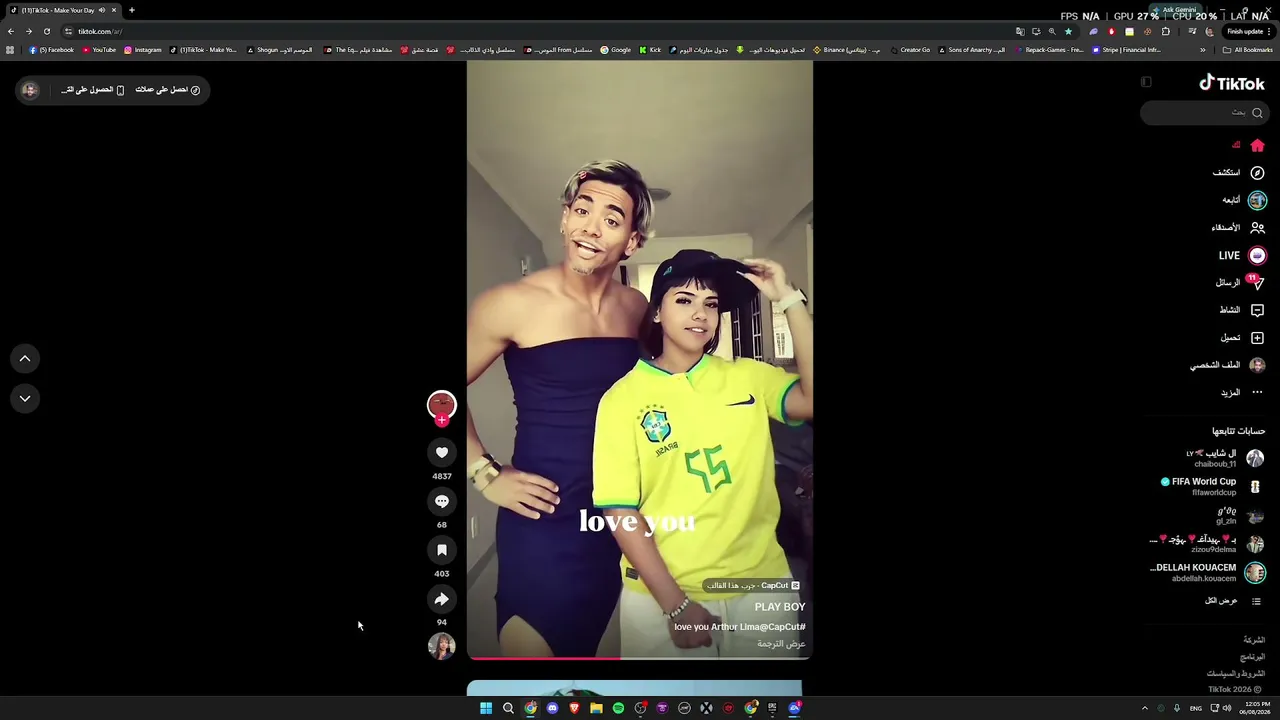The width and height of the screenshot is (1280, 720).
Task: Share the video using the arrow icon
Action: click(441, 599)
